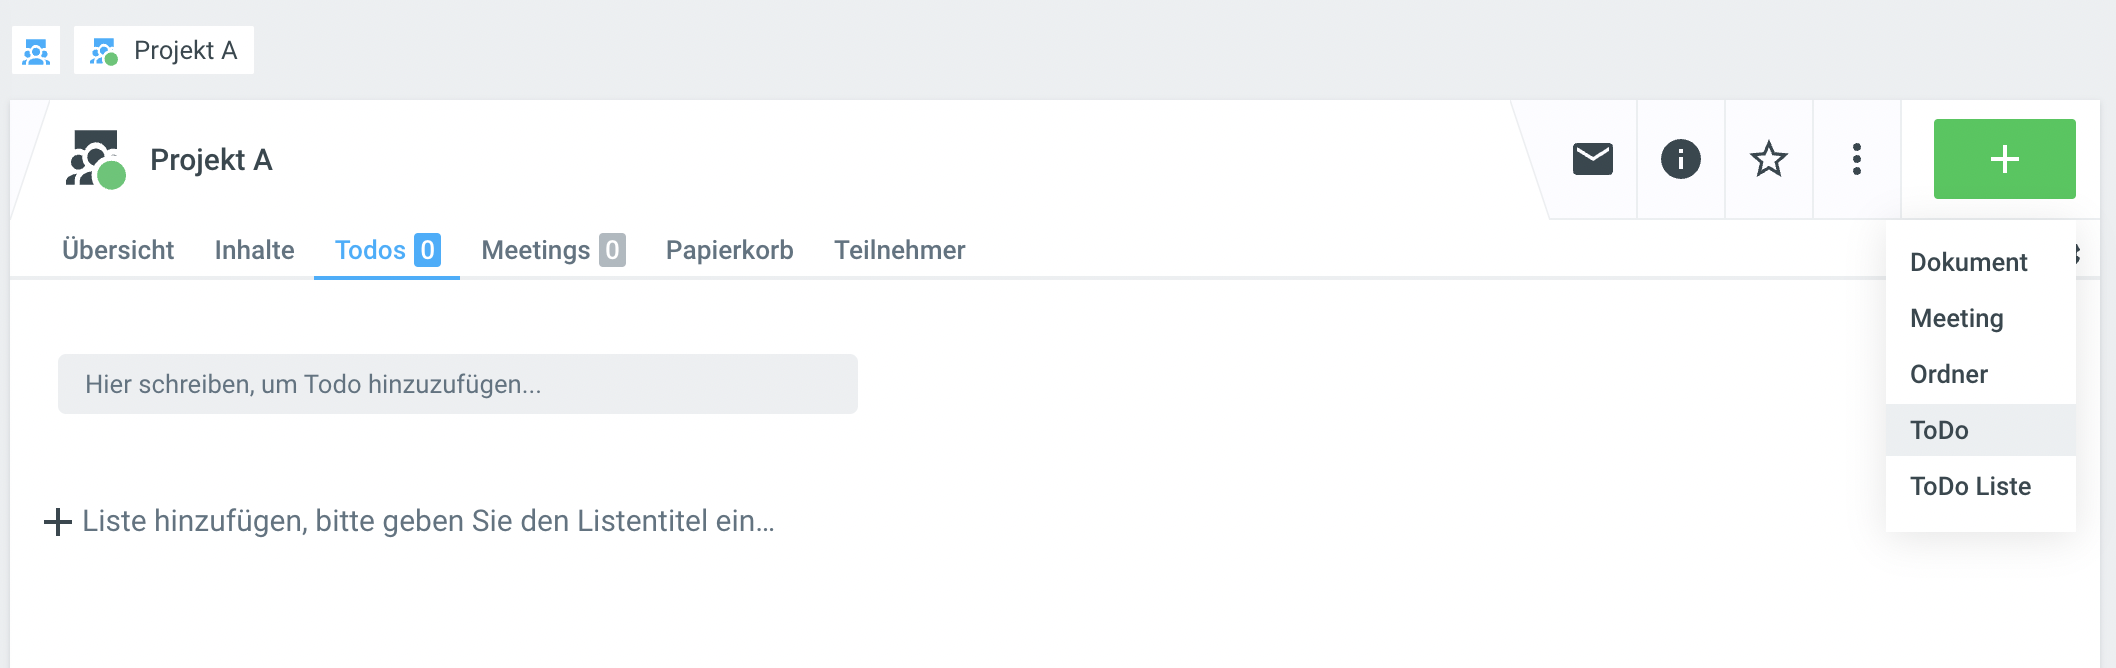
Task: Choose Dokument from the add menu
Action: (x=1968, y=262)
